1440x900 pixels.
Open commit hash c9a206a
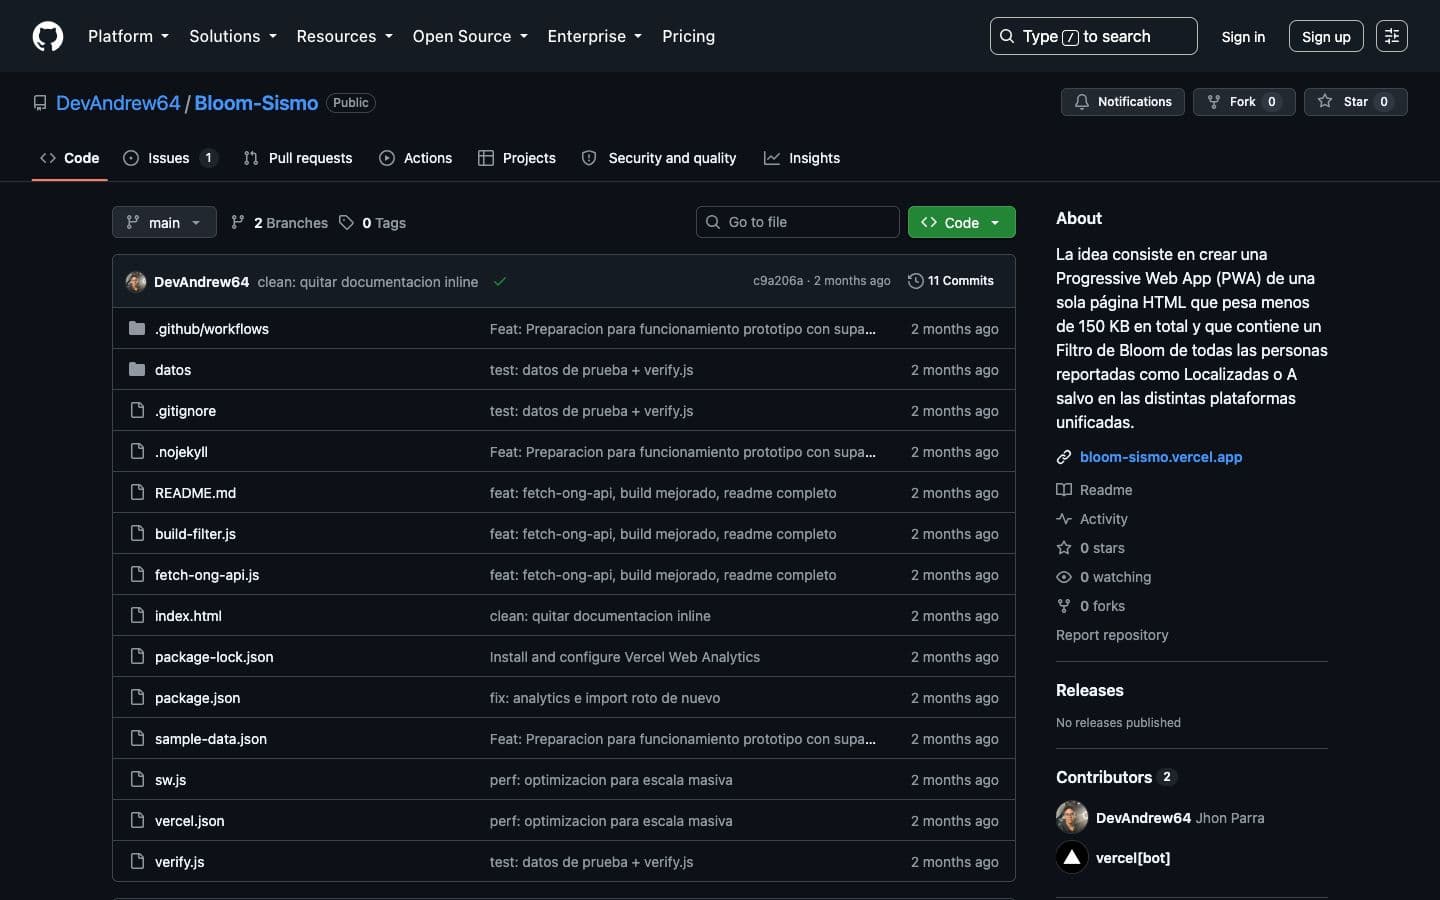click(778, 281)
